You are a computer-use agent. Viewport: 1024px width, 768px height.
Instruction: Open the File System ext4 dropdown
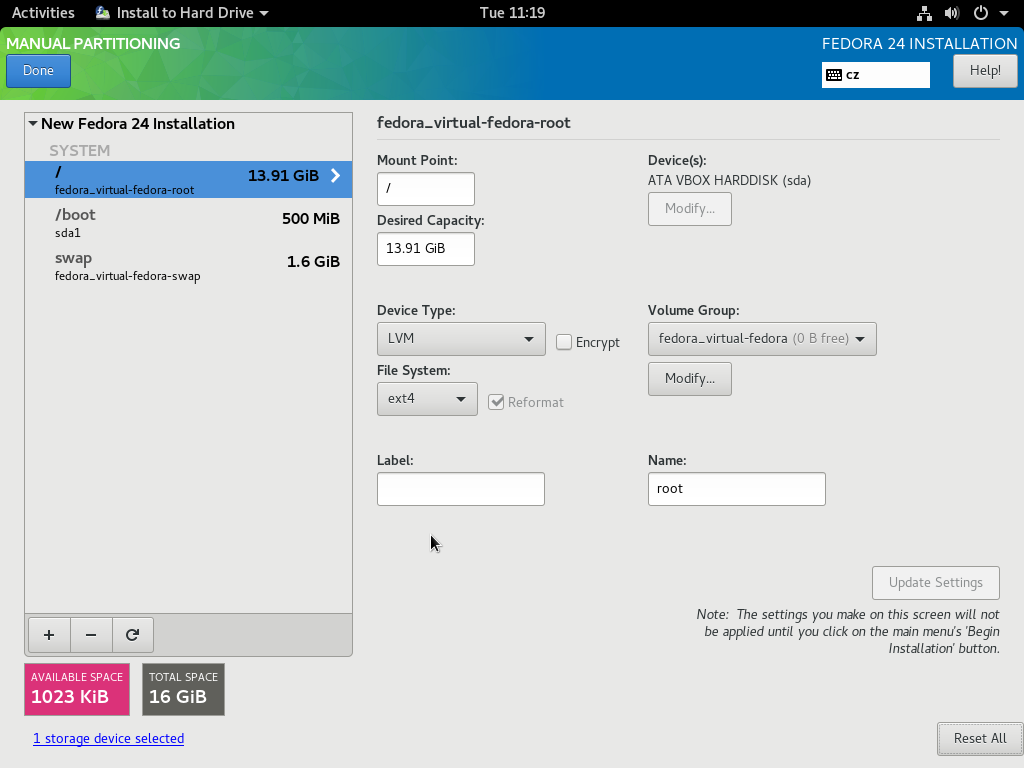tap(427, 399)
